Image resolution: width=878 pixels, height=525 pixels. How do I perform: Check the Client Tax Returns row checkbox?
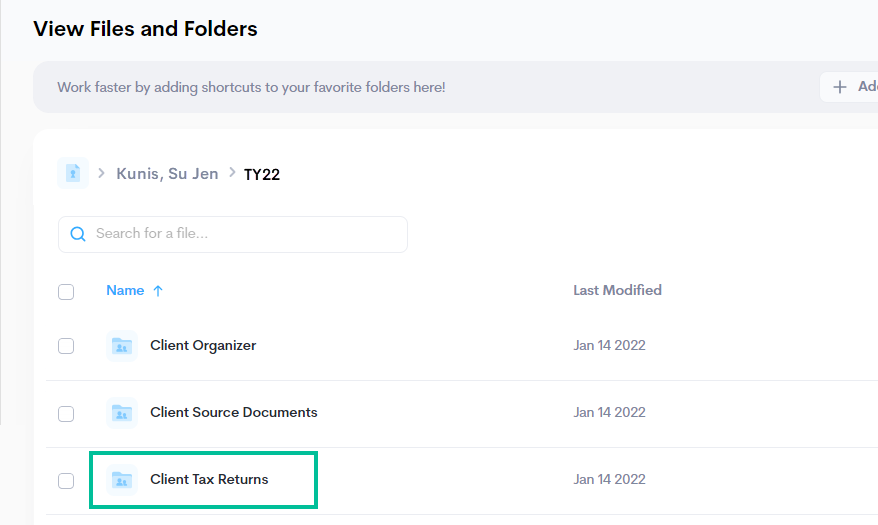(66, 481)
